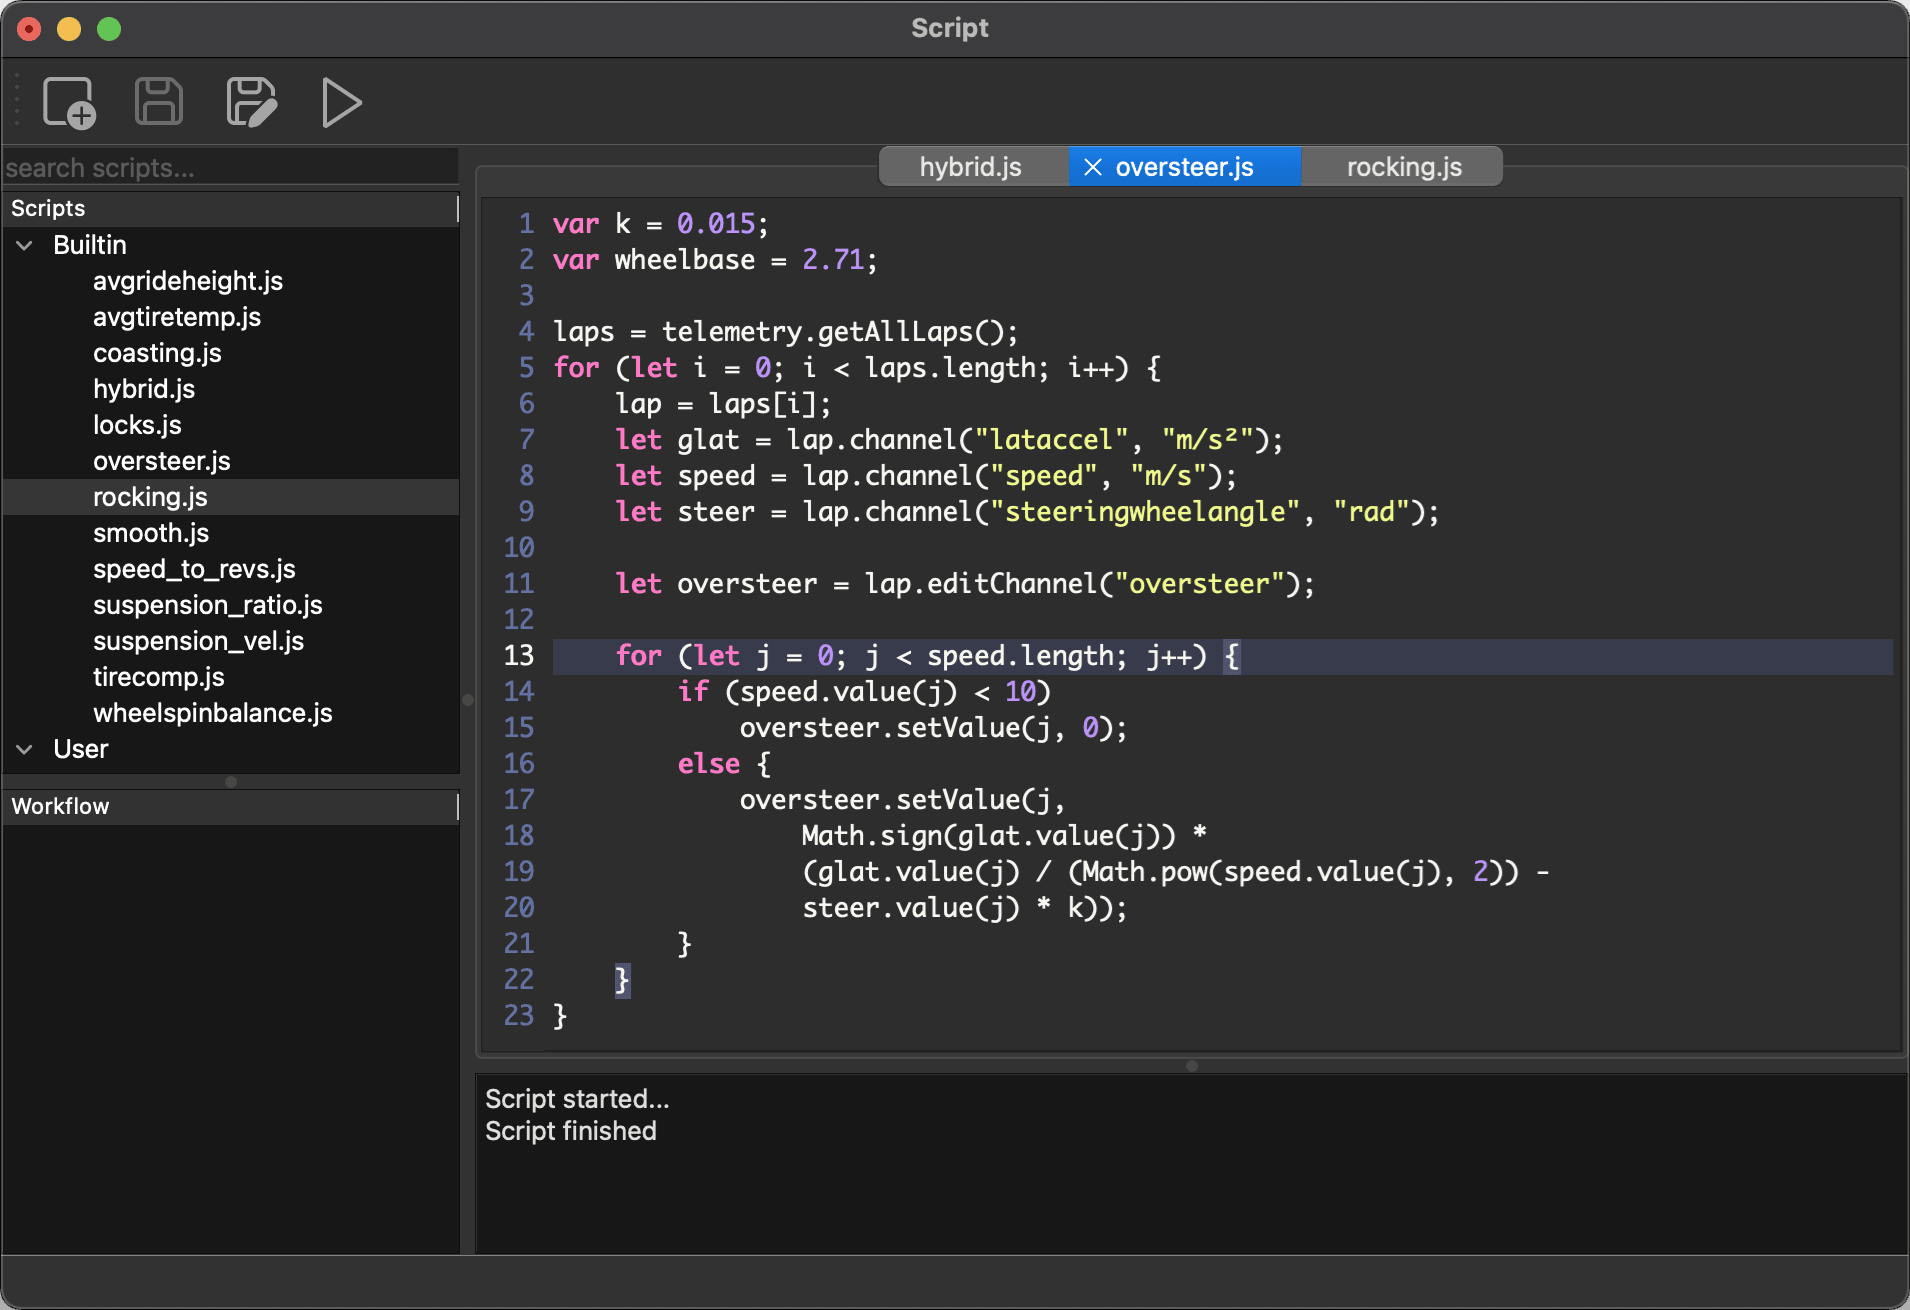The height and width of the screenshot is (1310, 1910).
Task: Select speed_to_revs.js script
Action: point(193,569)
